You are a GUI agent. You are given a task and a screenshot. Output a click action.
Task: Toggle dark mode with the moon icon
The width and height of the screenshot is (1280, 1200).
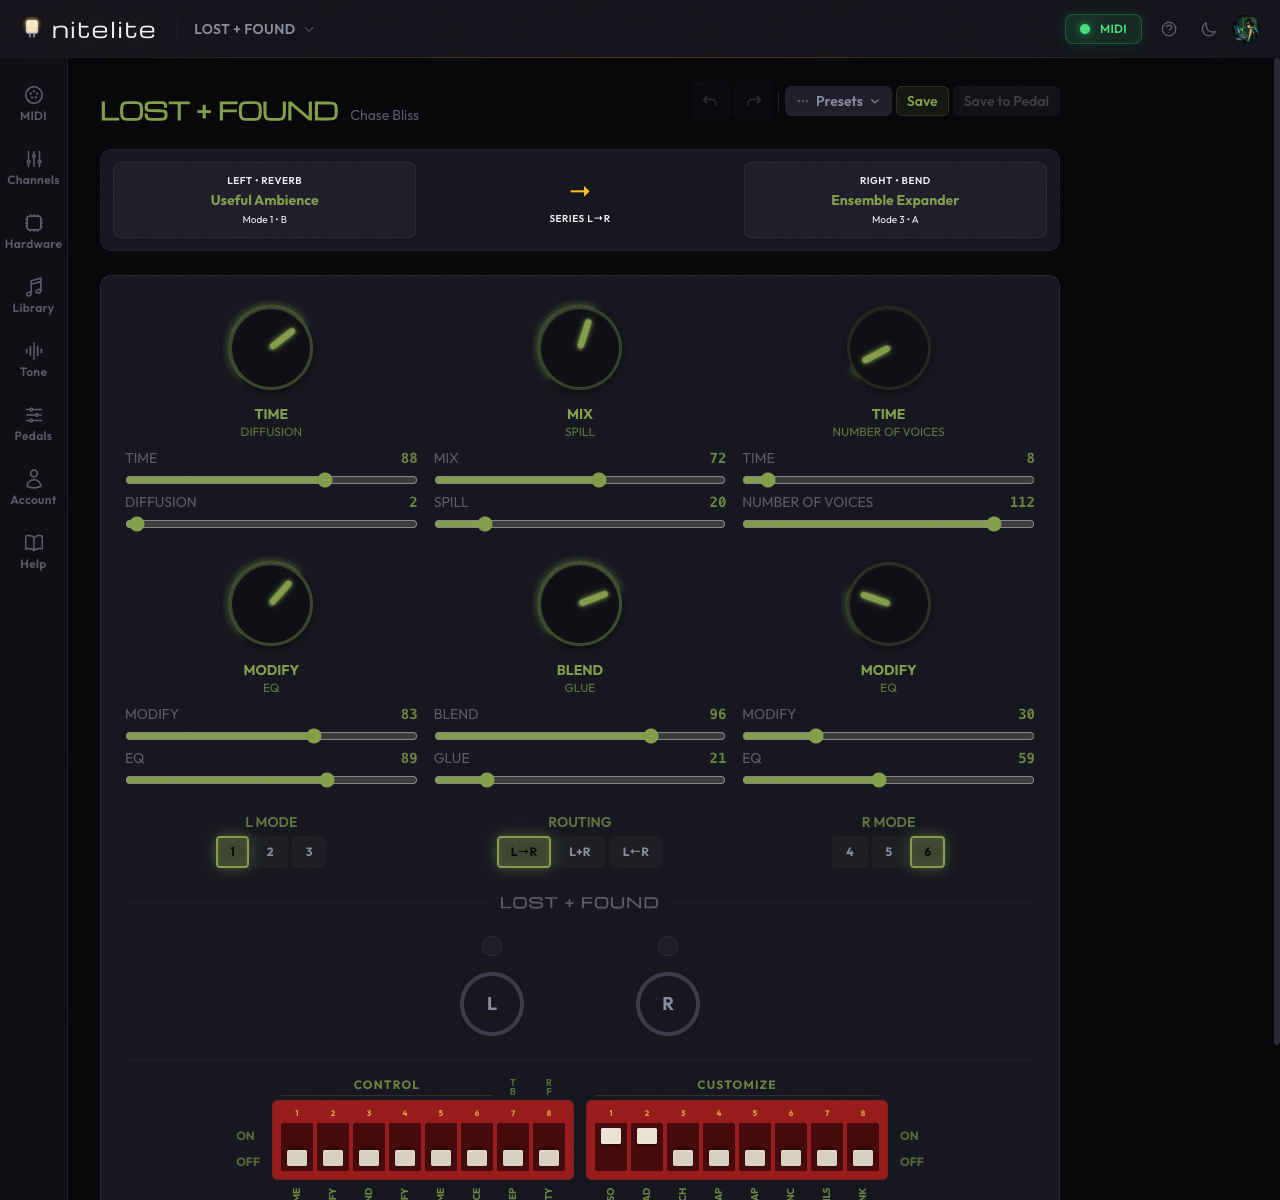(x=1208, y=29)
